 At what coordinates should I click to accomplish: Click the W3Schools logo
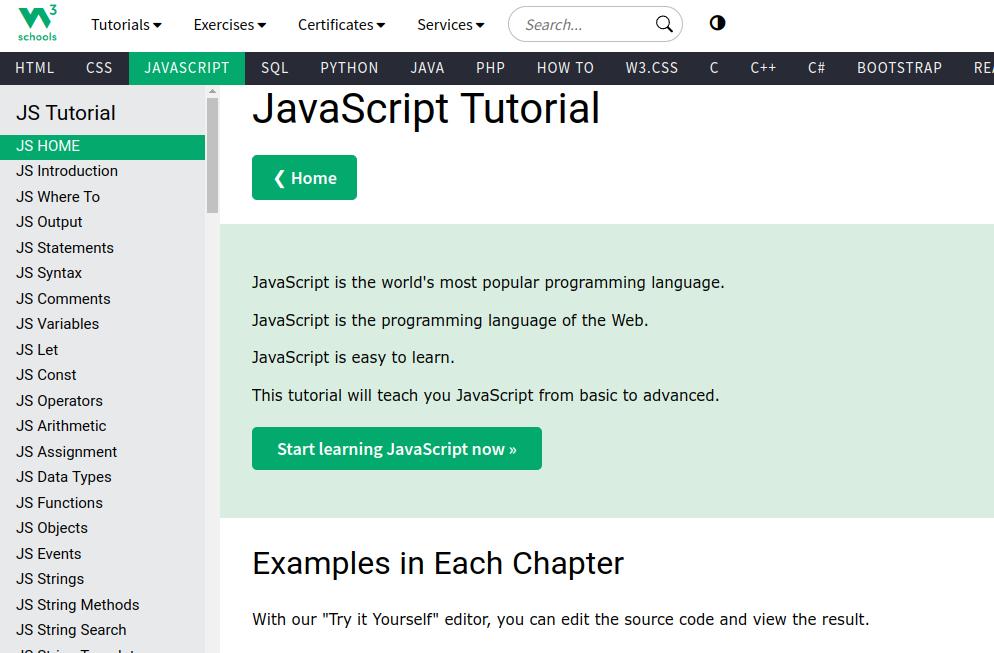pos(37,23)
